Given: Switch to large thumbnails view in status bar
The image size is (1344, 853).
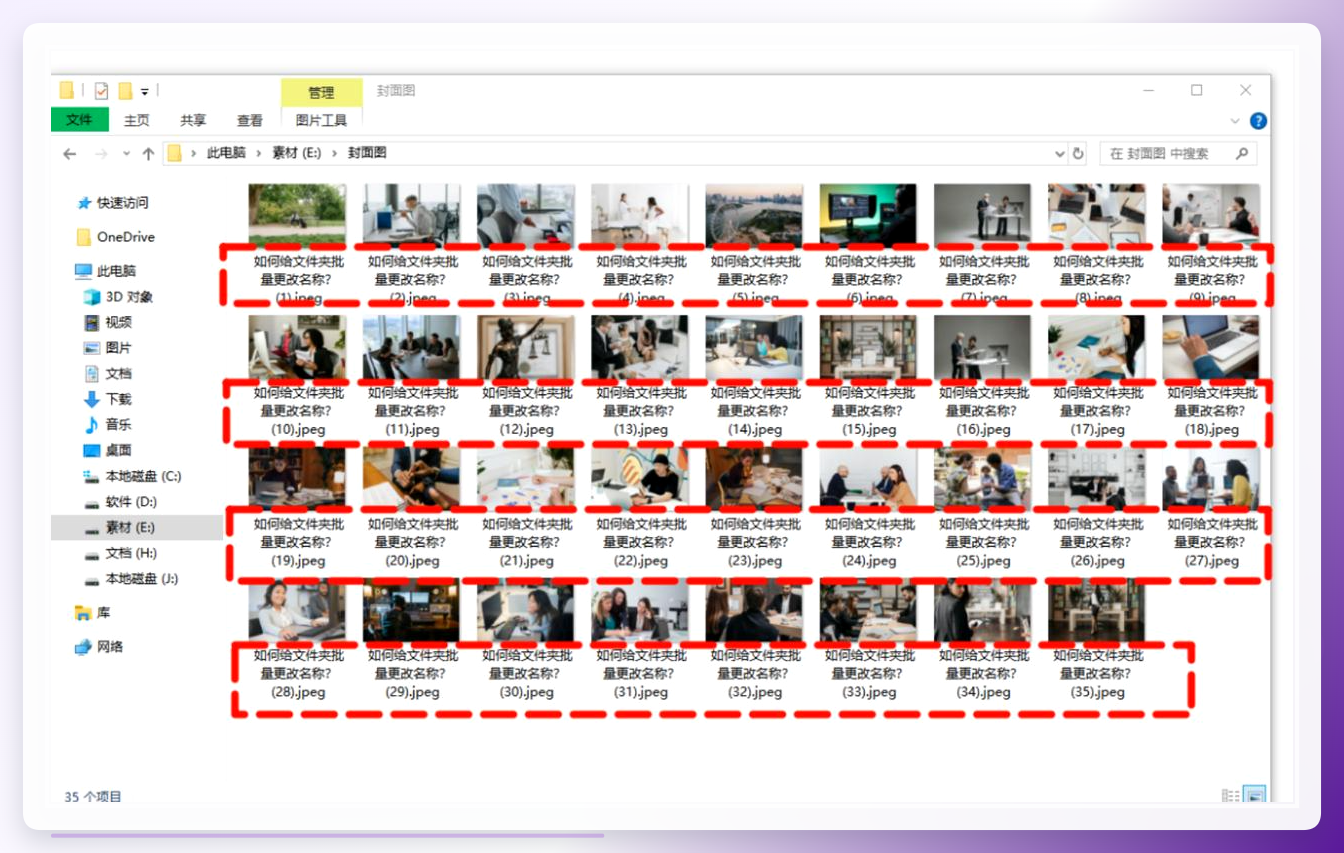Looking at the screenshot, I should [1254, 796].
